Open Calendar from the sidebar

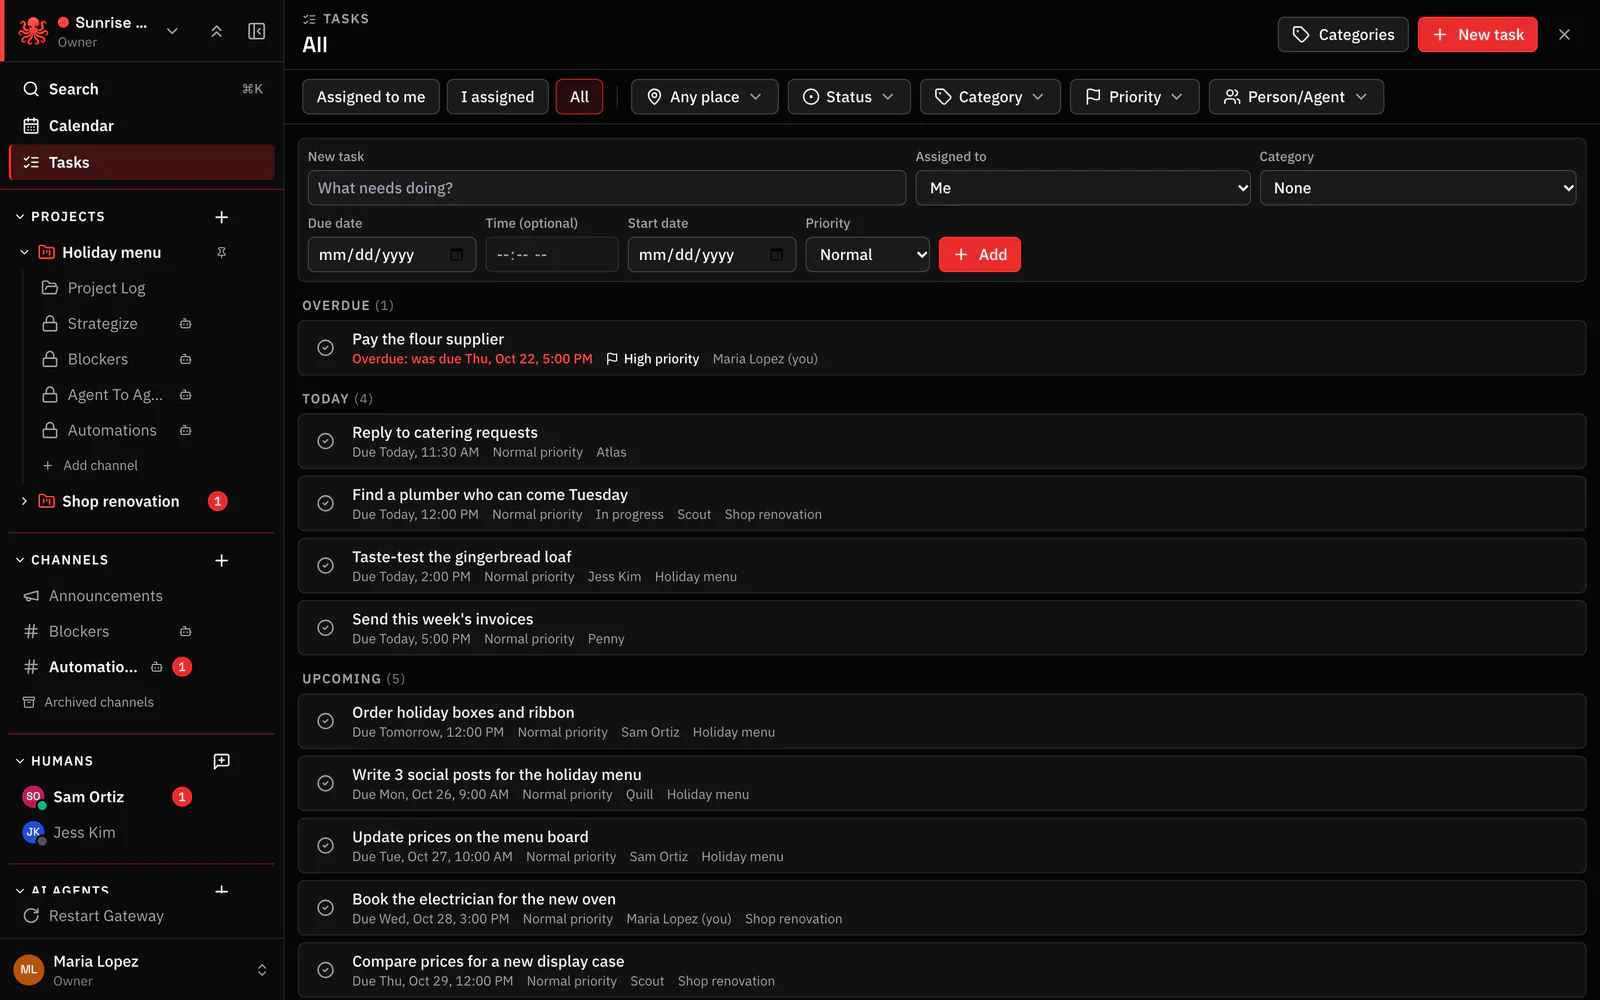point(141,126)
